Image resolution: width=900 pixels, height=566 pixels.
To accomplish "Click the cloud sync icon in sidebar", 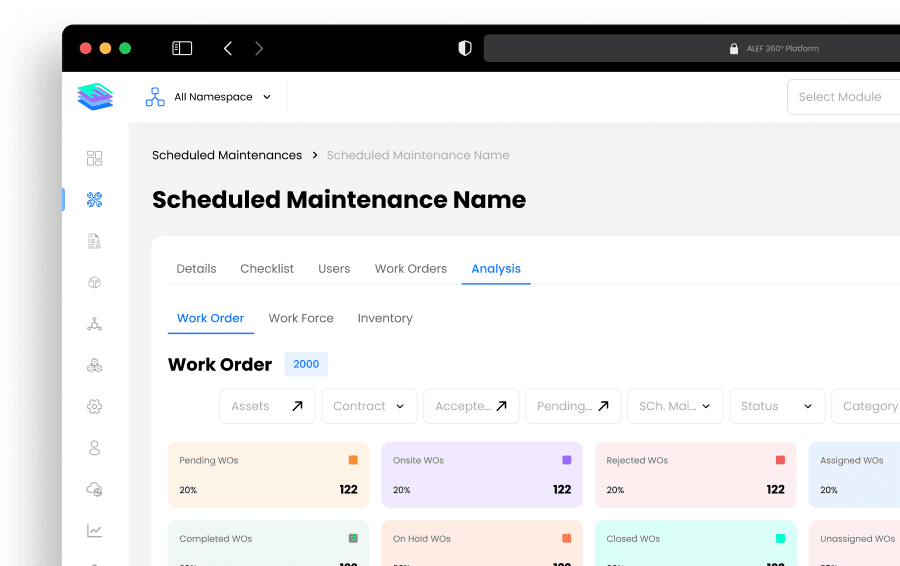I will 95,489.
